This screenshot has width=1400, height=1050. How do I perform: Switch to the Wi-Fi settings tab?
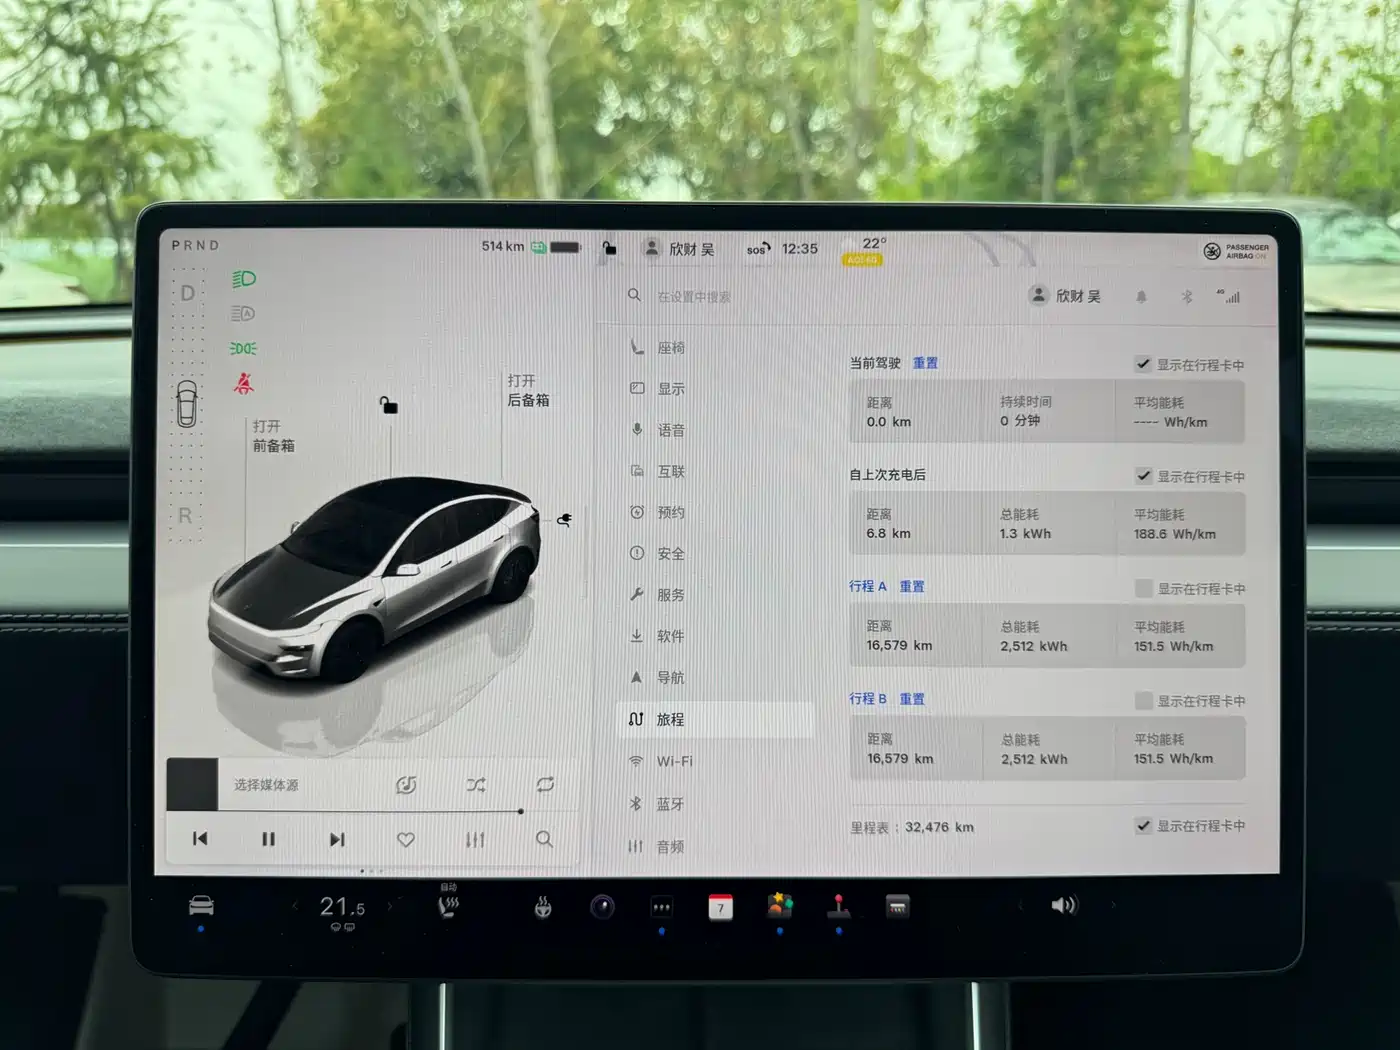tap(675, 760)
